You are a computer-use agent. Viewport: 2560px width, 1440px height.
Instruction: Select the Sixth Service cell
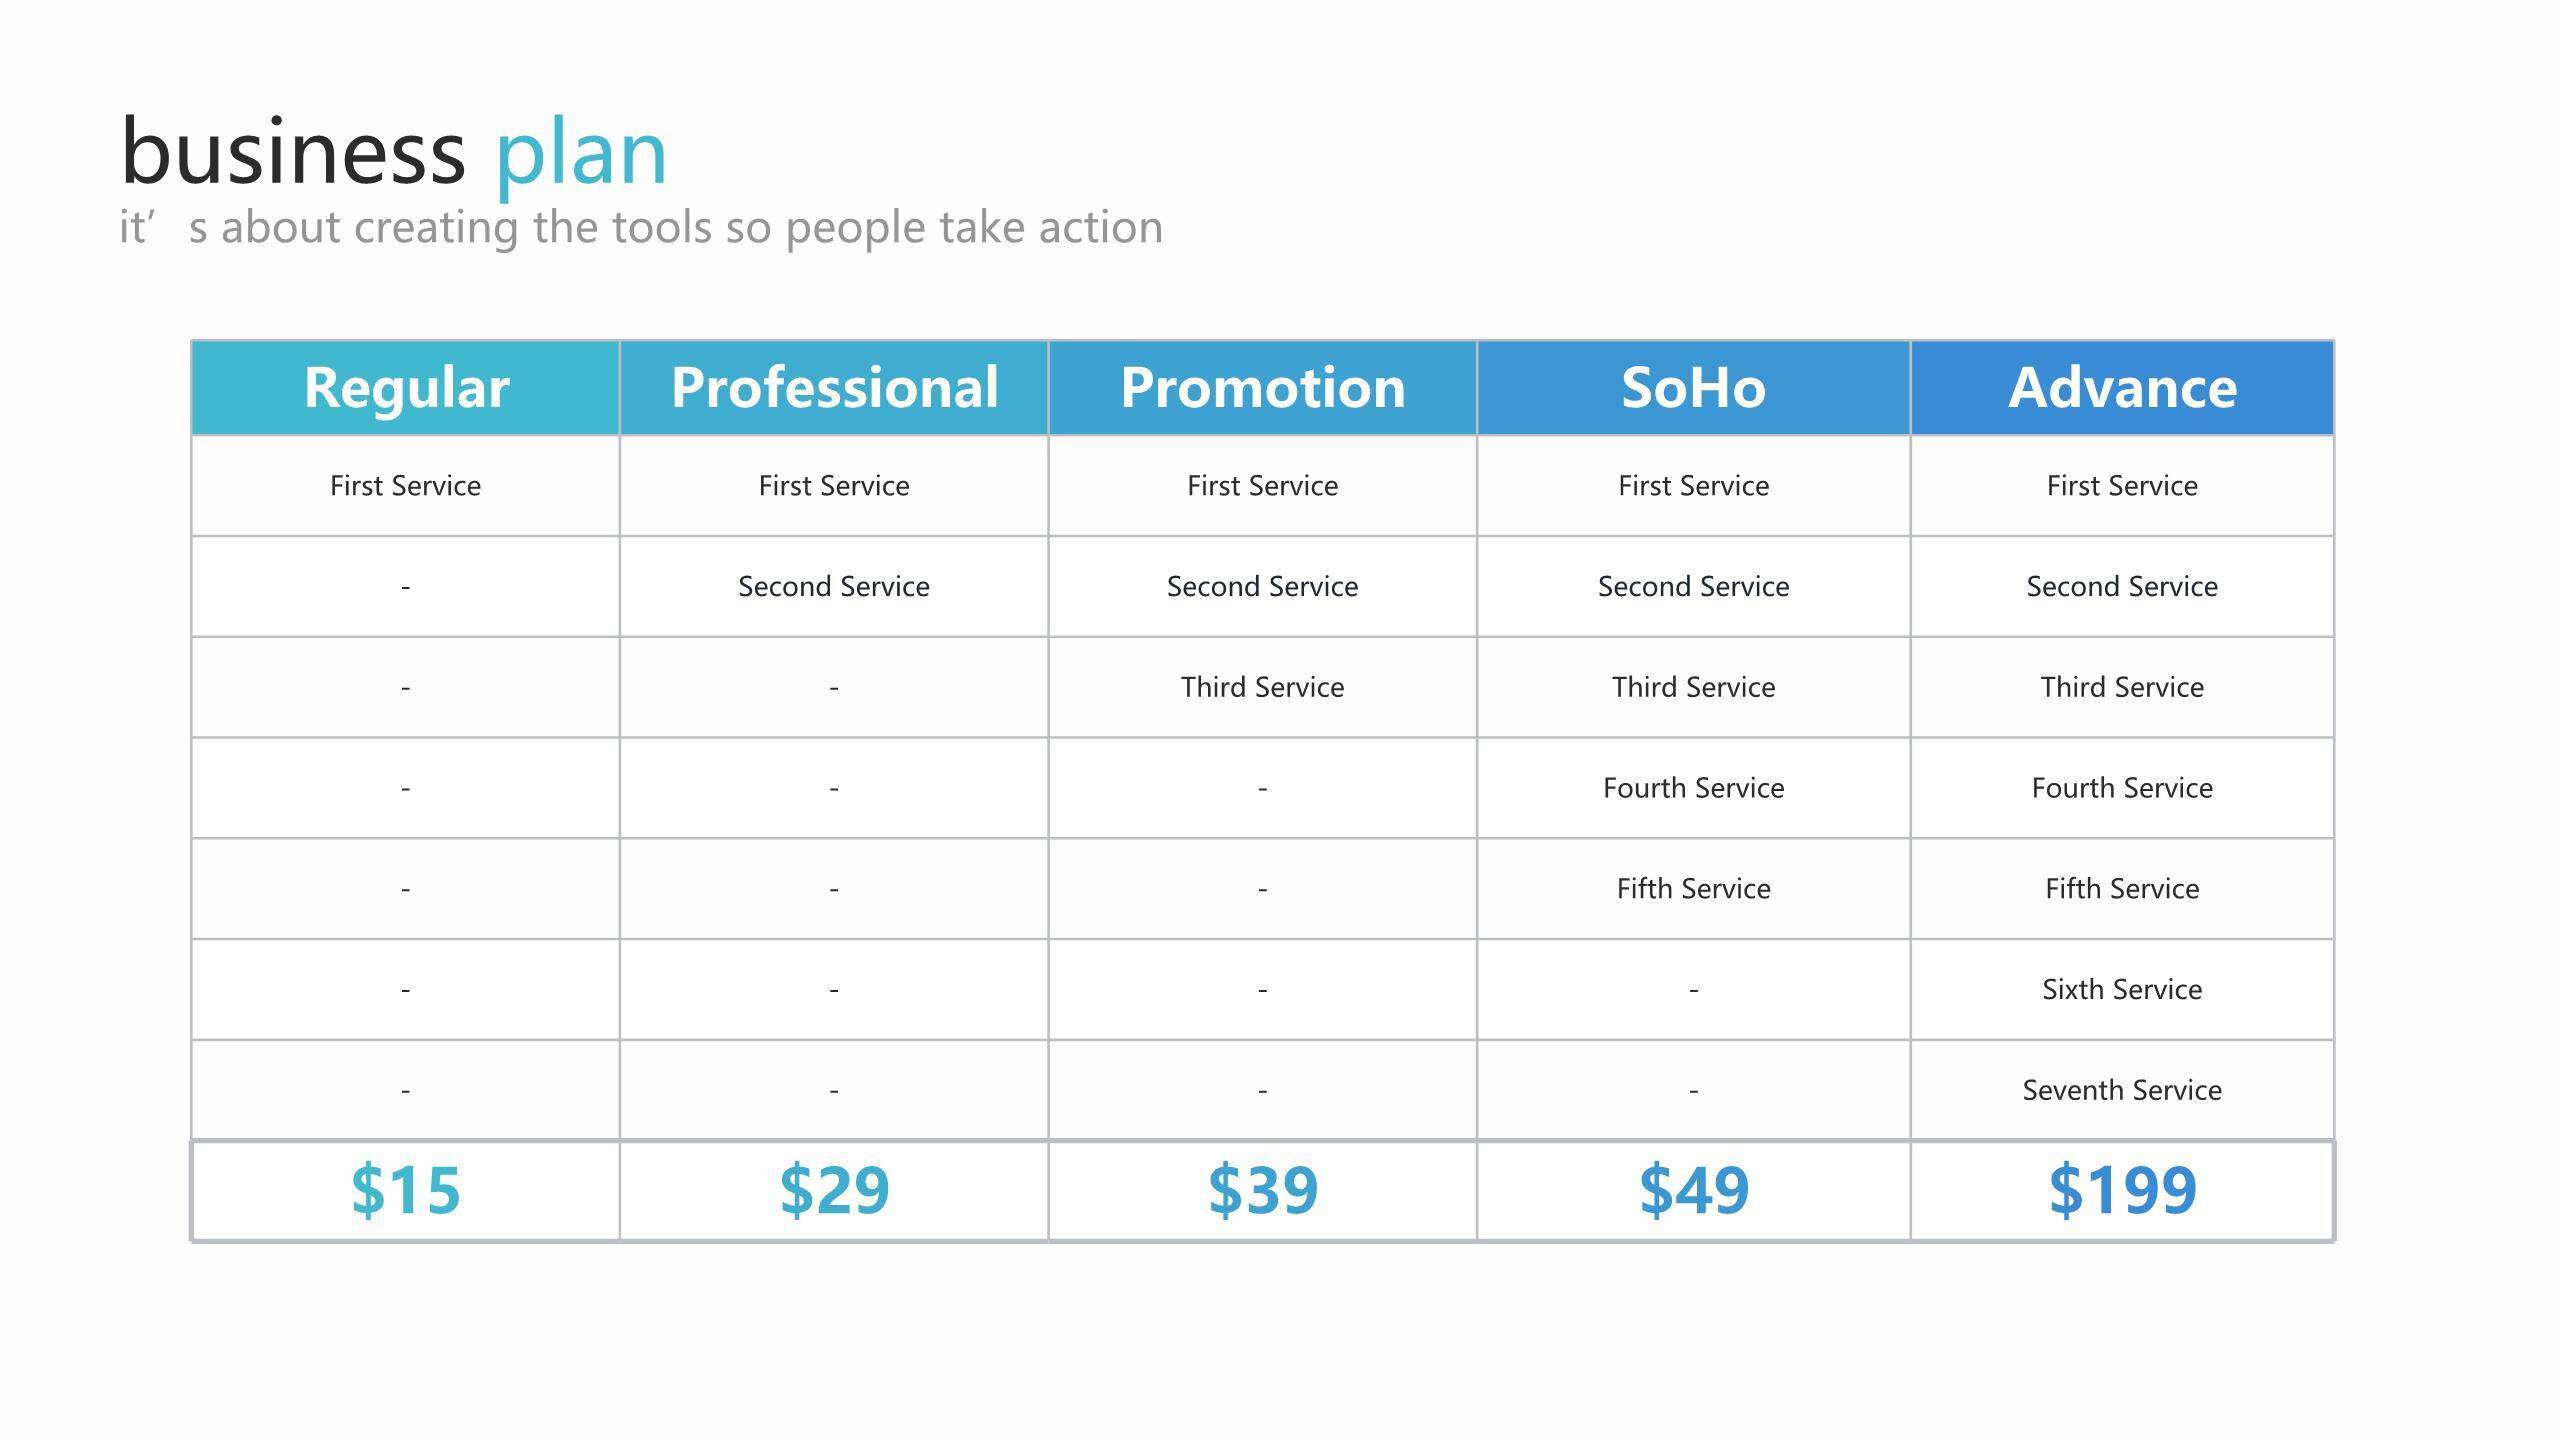(x=2122, y=989)
